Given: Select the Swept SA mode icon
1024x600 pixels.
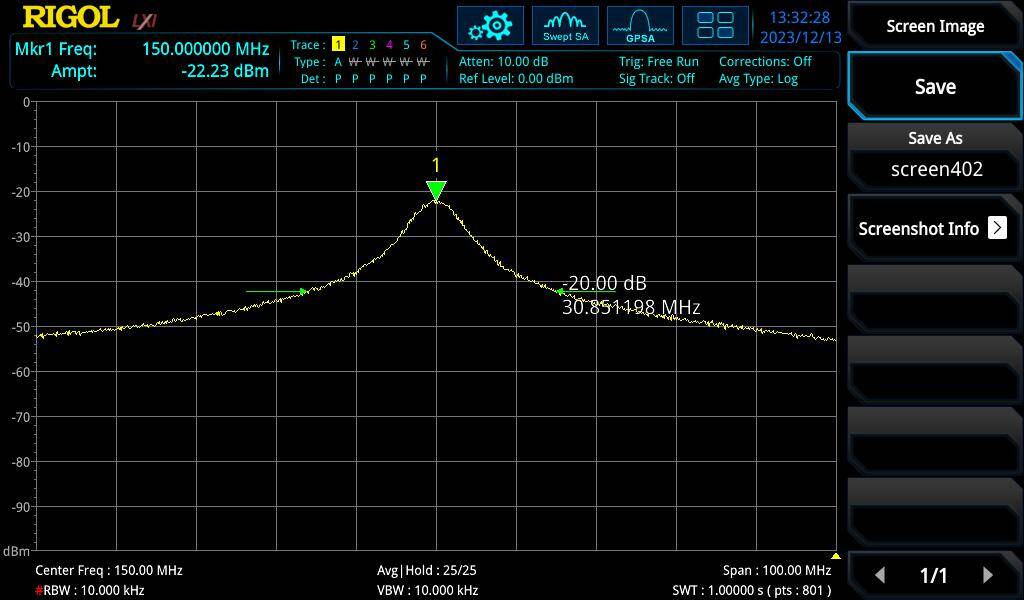Looking at the screenshot, I should pyautogui.click(x=565, y=26).
